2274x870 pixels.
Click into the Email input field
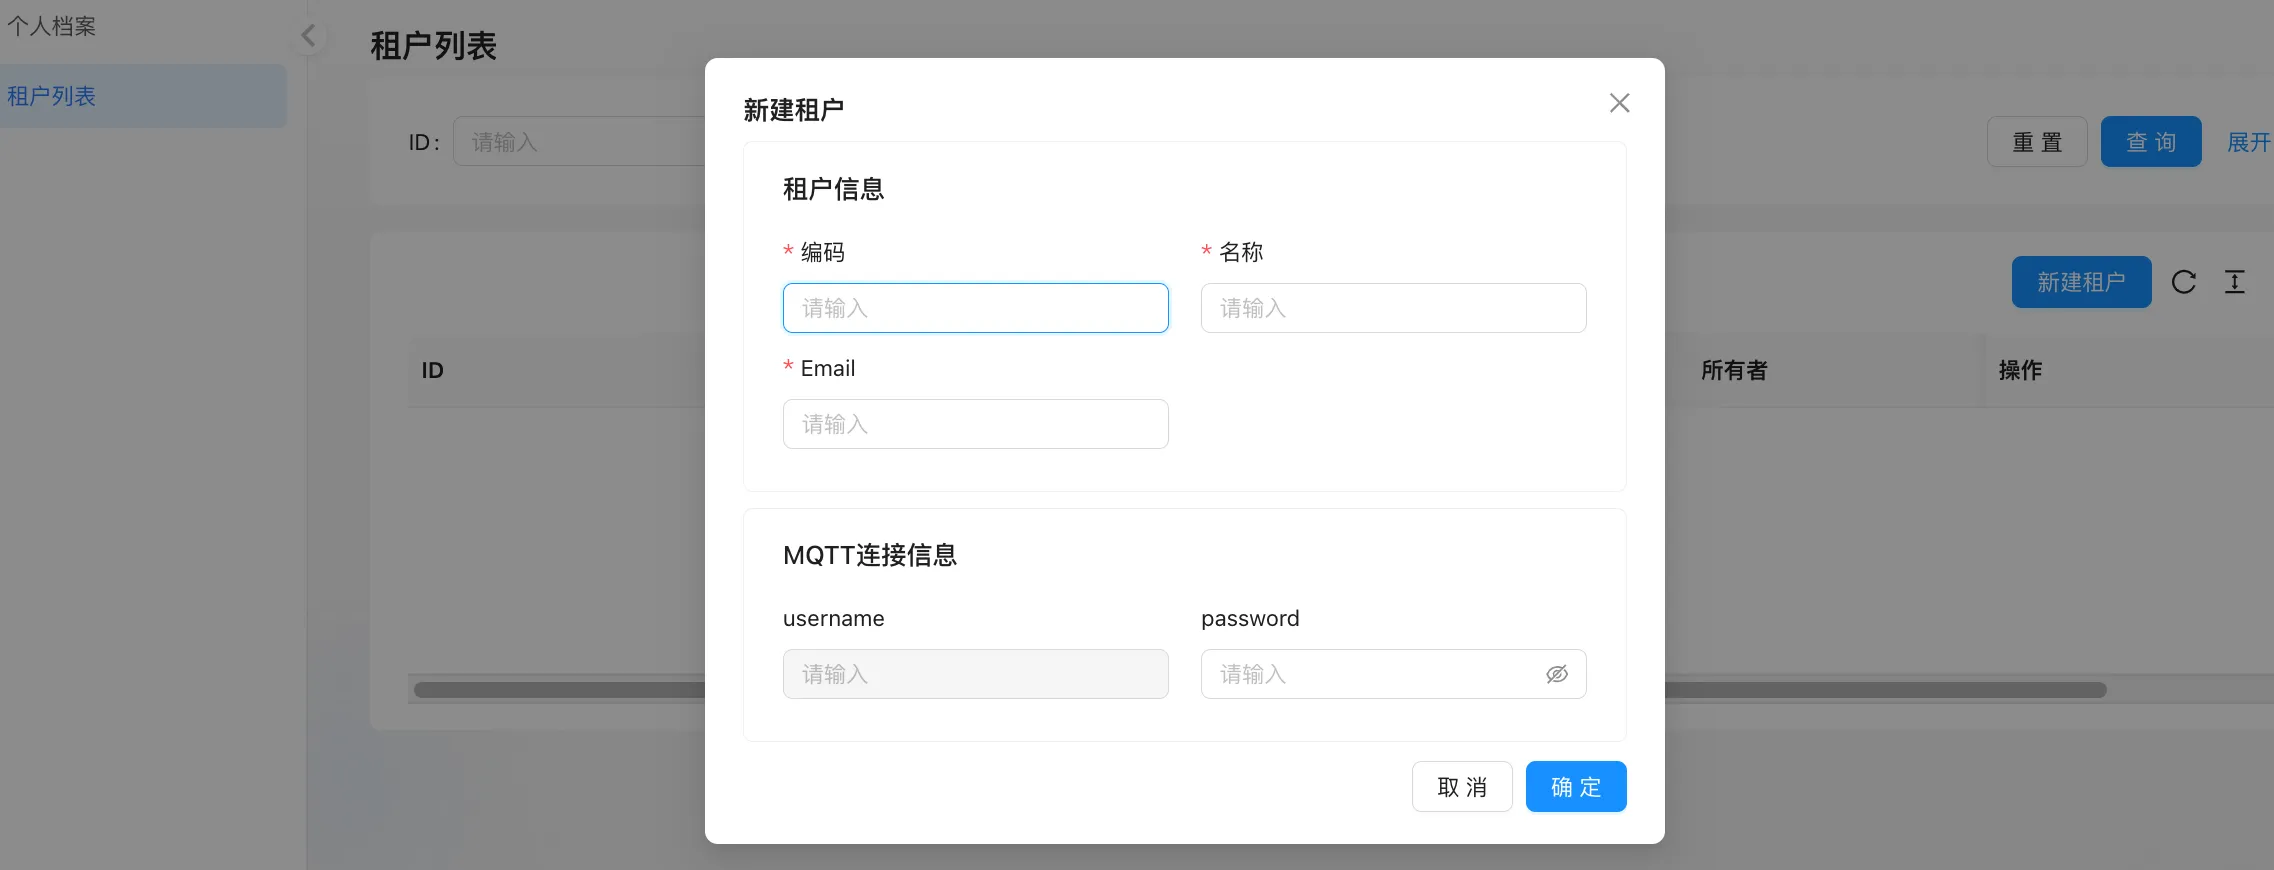pyautogui.click(x=975, y=424)
